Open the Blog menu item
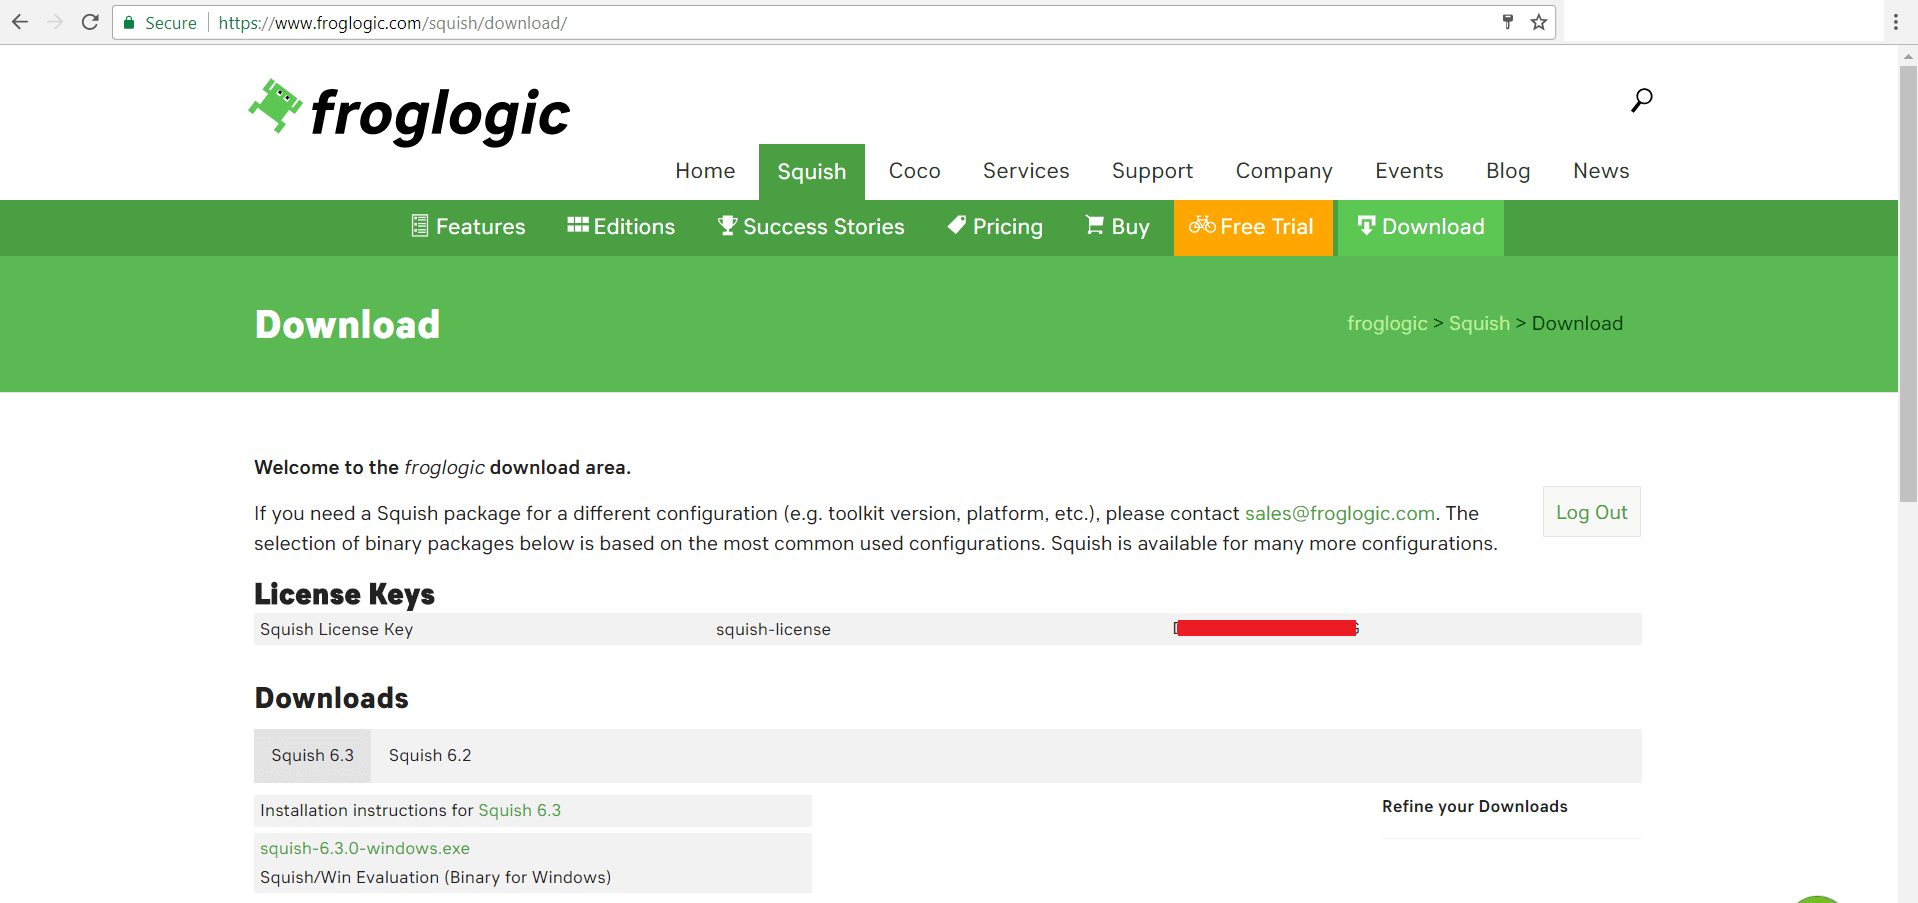The image size is (1918, 903). click(1508, 171)
